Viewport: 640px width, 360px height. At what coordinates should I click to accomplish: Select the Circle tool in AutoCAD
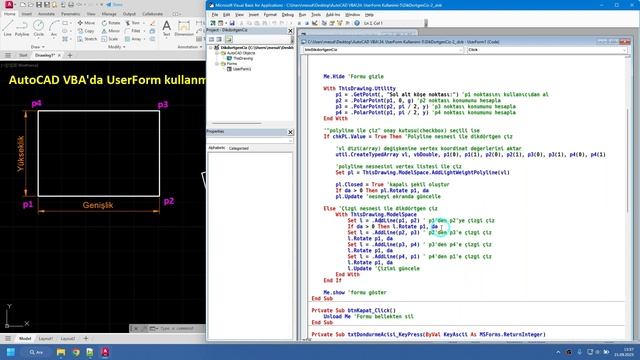pos(38,28)
